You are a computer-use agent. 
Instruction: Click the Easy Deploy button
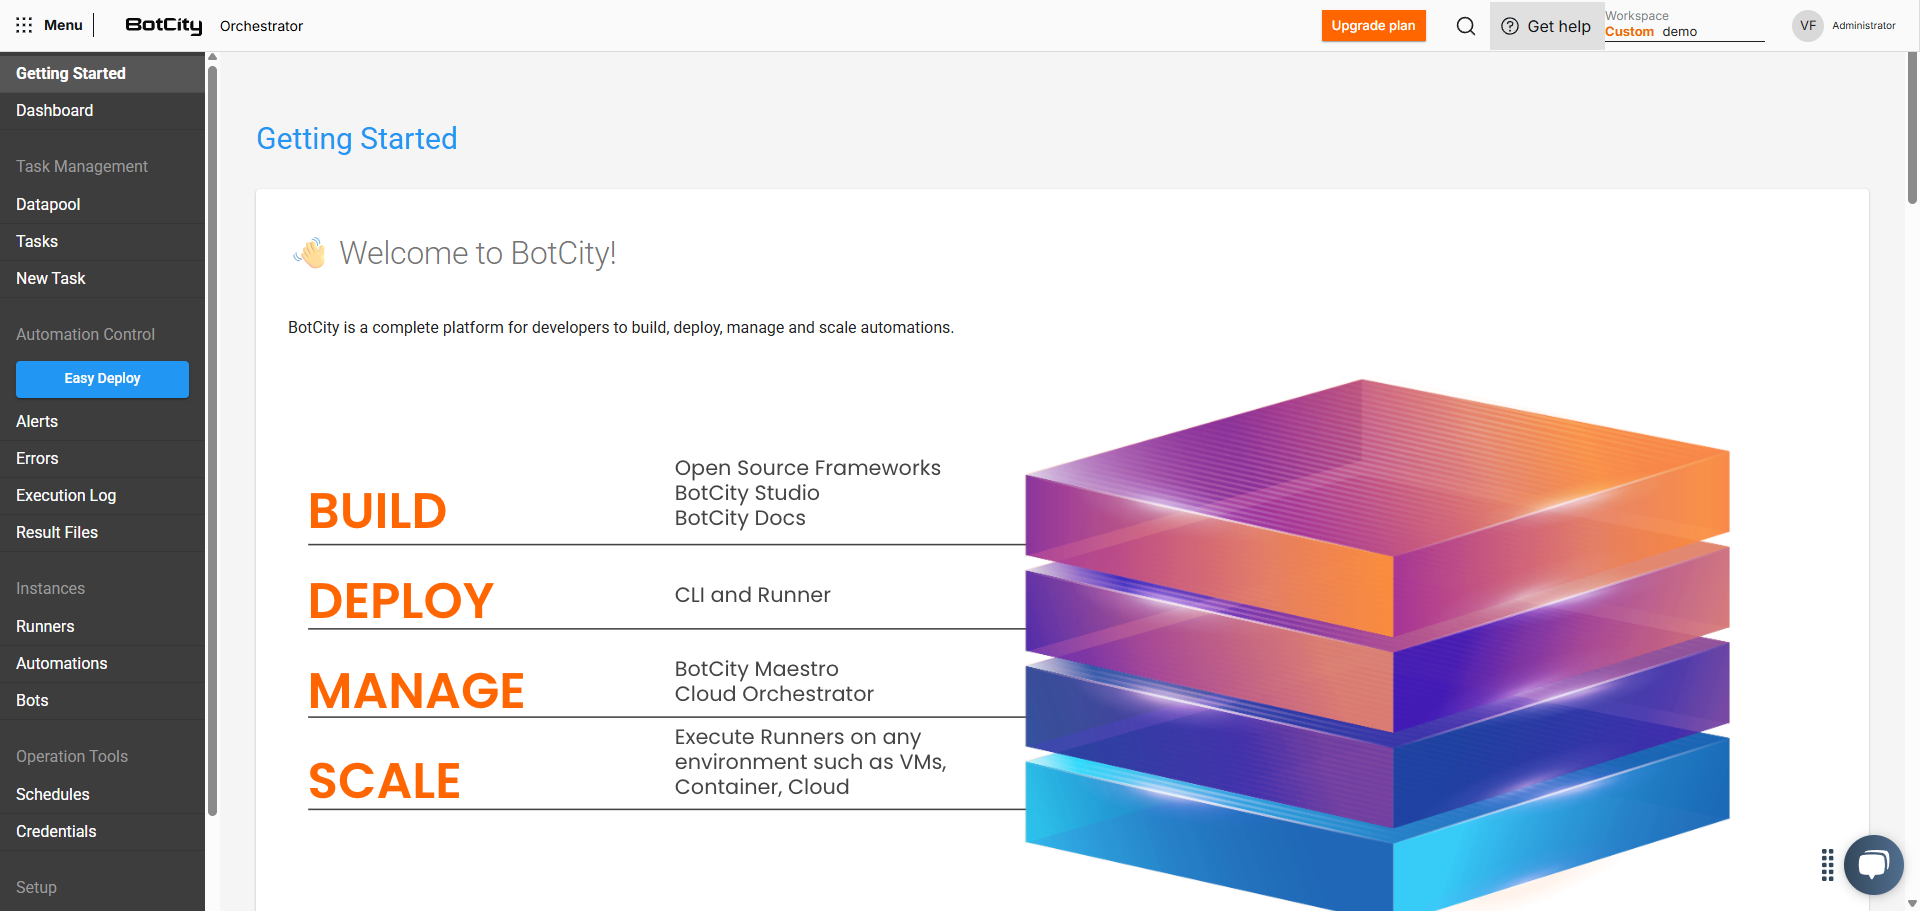click(x=102, y=379)
